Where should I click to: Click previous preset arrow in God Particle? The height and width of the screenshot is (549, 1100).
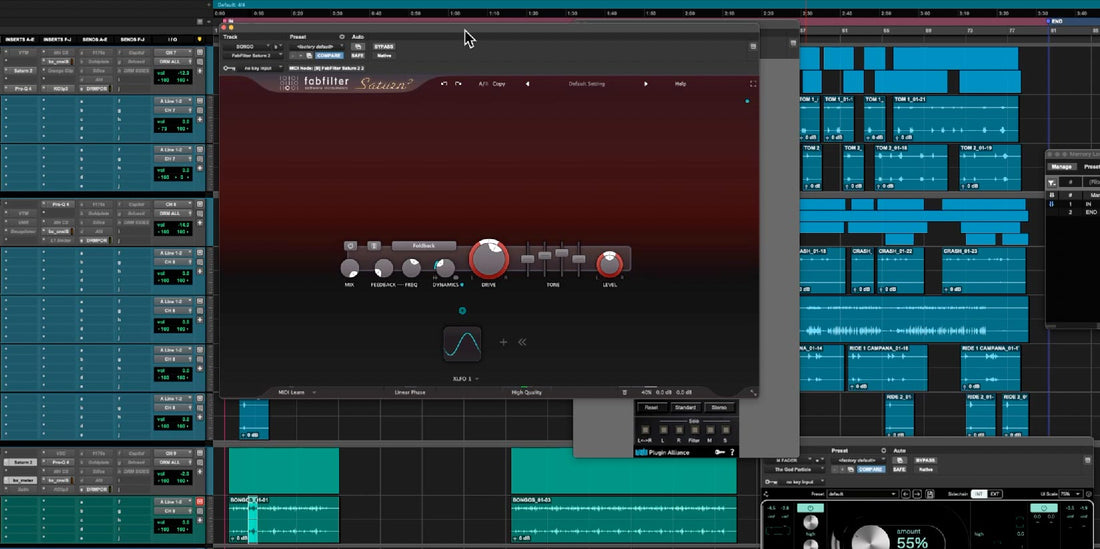[906, 494]
